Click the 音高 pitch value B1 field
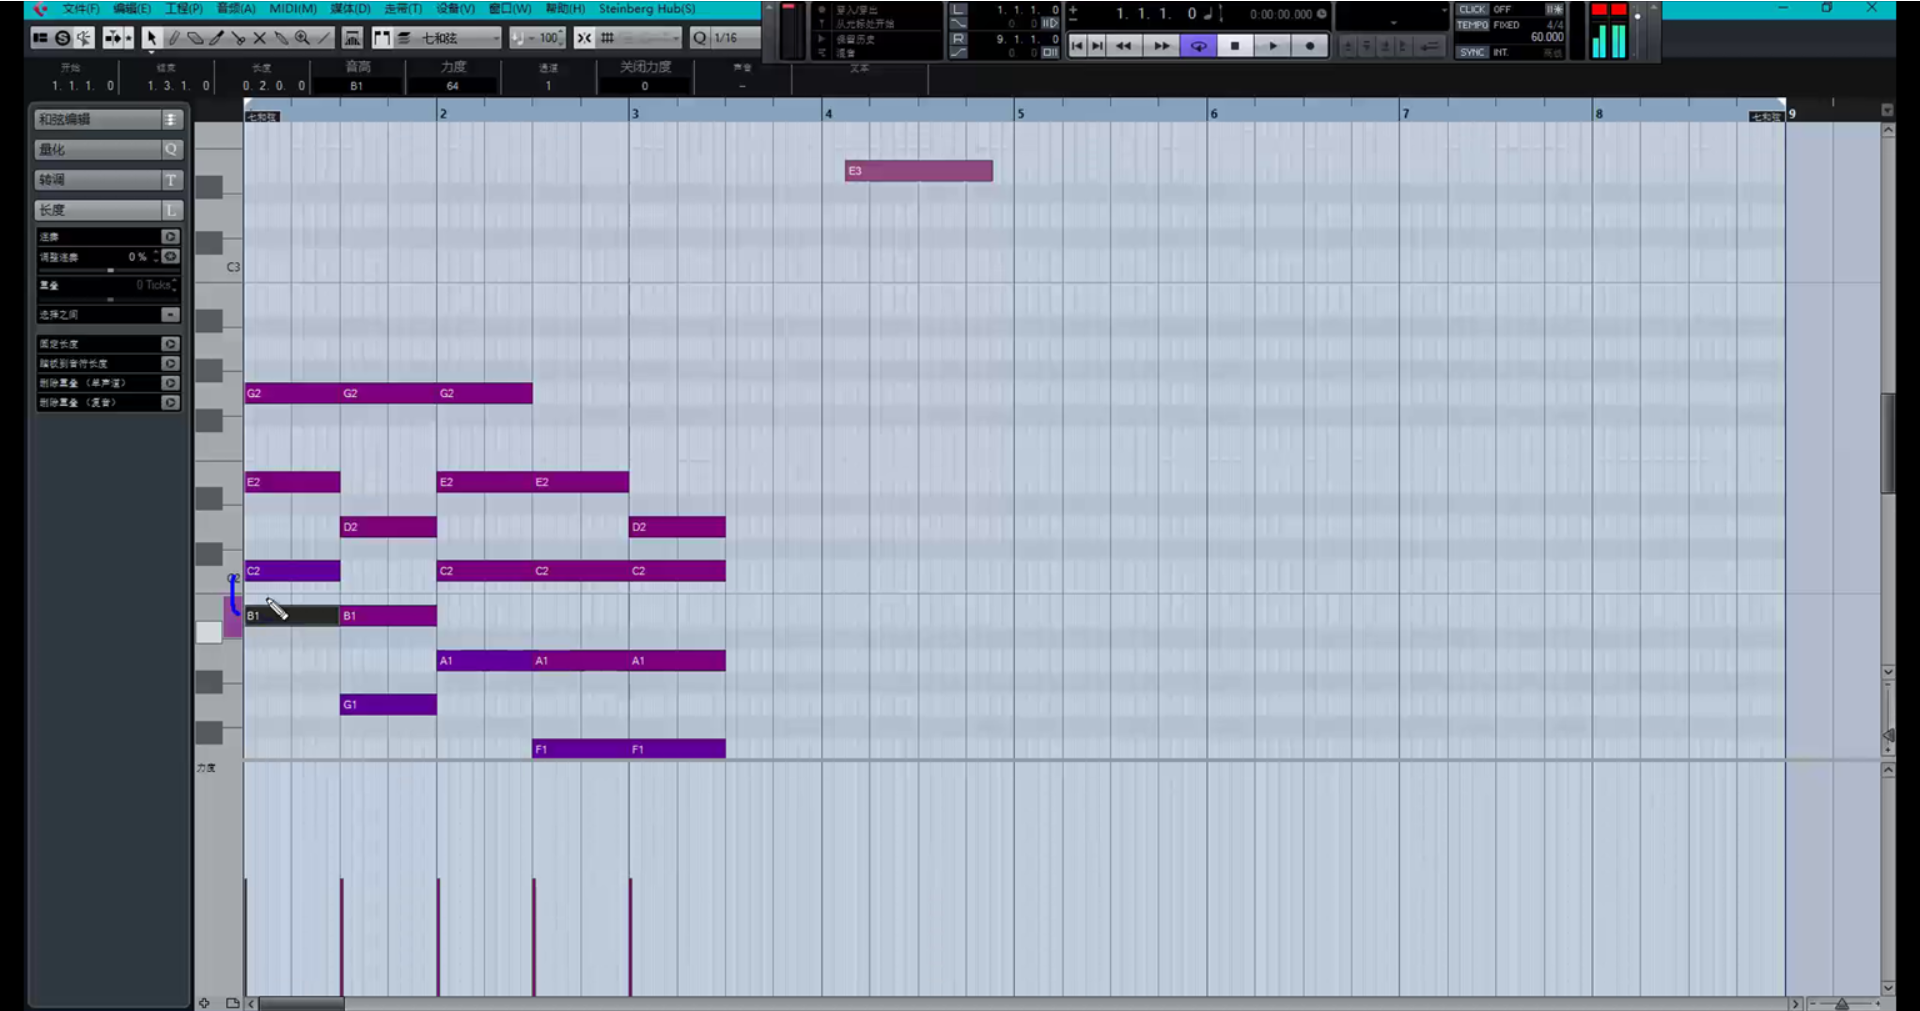Screen dimensions: 1920x1011 coord(357,86)
